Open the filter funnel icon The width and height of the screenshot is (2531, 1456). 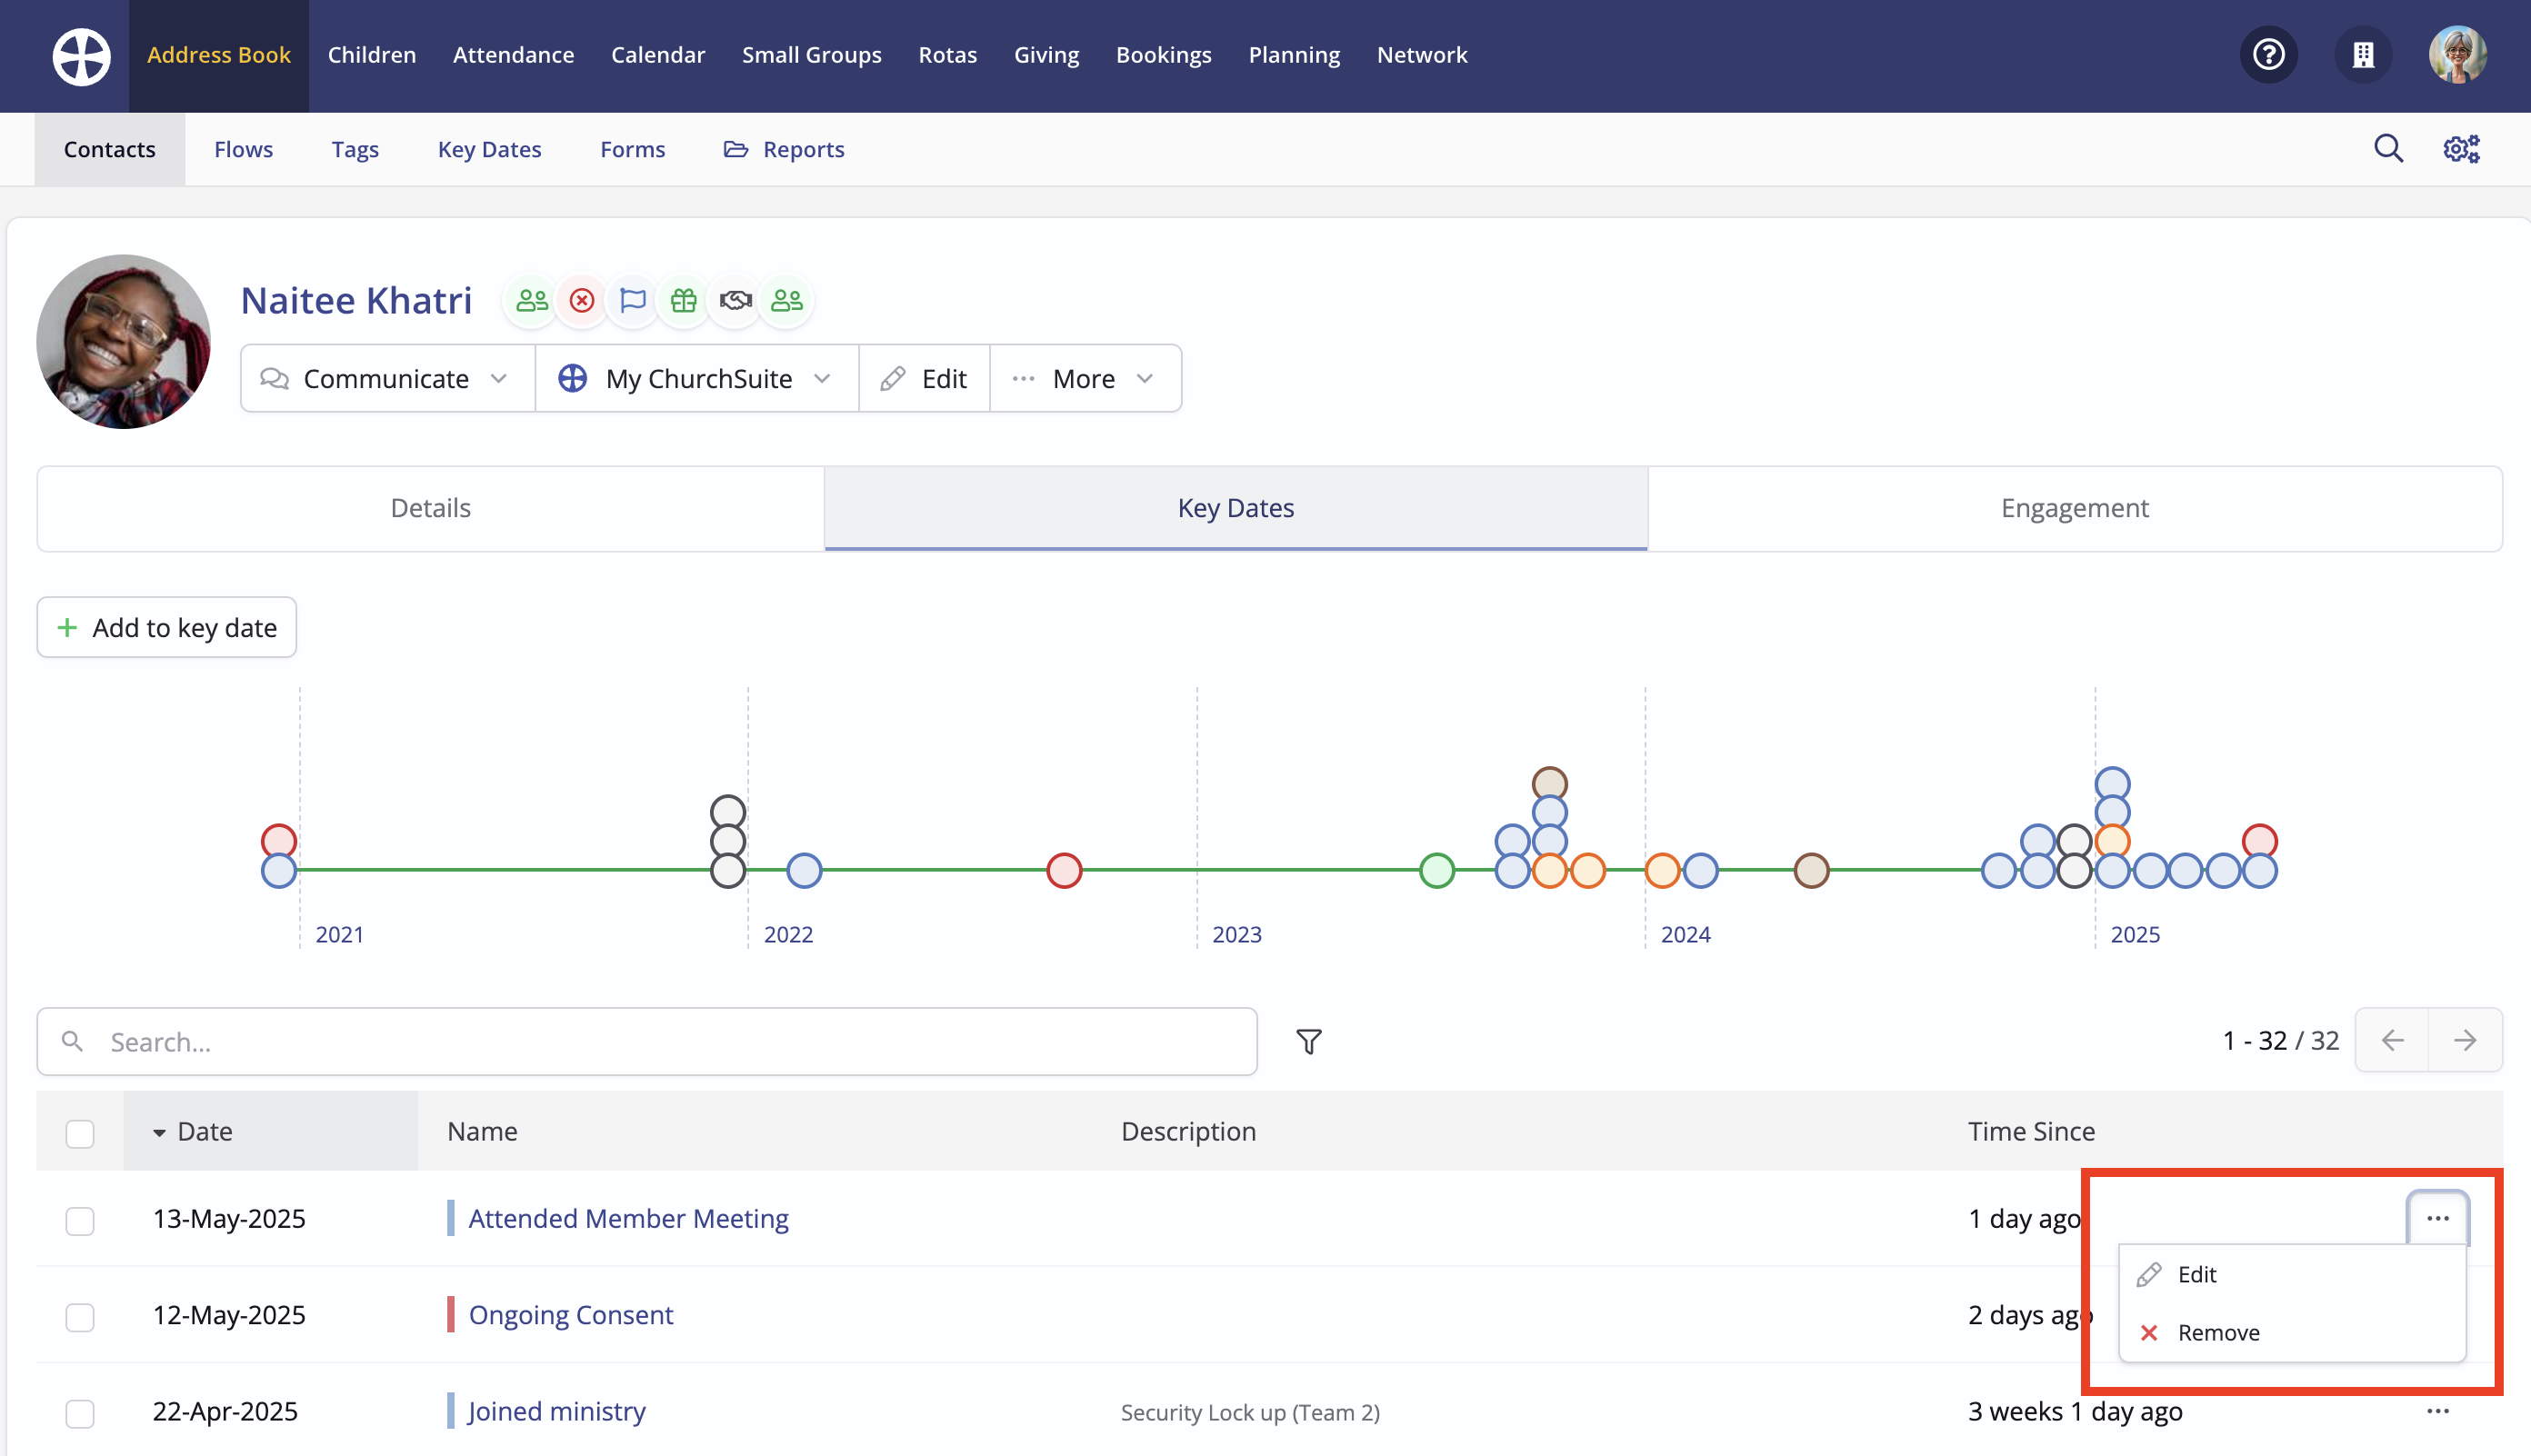coord(1309,1041)
